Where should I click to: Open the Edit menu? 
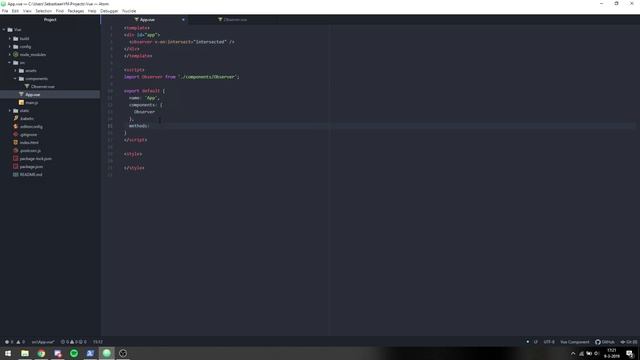coord(15,11)
